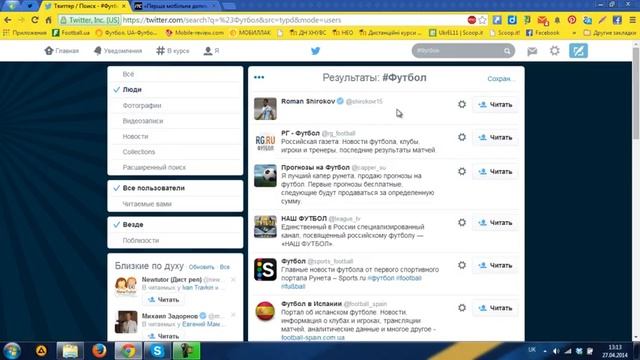Open the Chrome menu

tap(632, 20)
